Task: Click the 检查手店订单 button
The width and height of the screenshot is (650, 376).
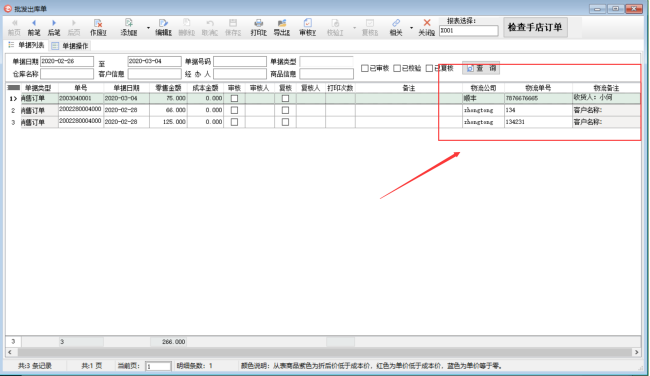Action: click(535, 27)
